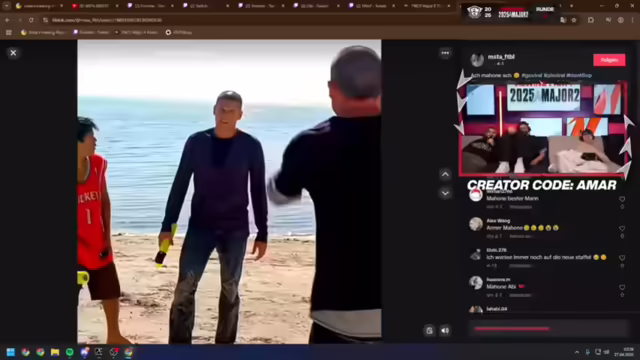The width and height of the screenshot is (640, 360).
Task: Focus the add comment input field
Action: click(548, 328)
